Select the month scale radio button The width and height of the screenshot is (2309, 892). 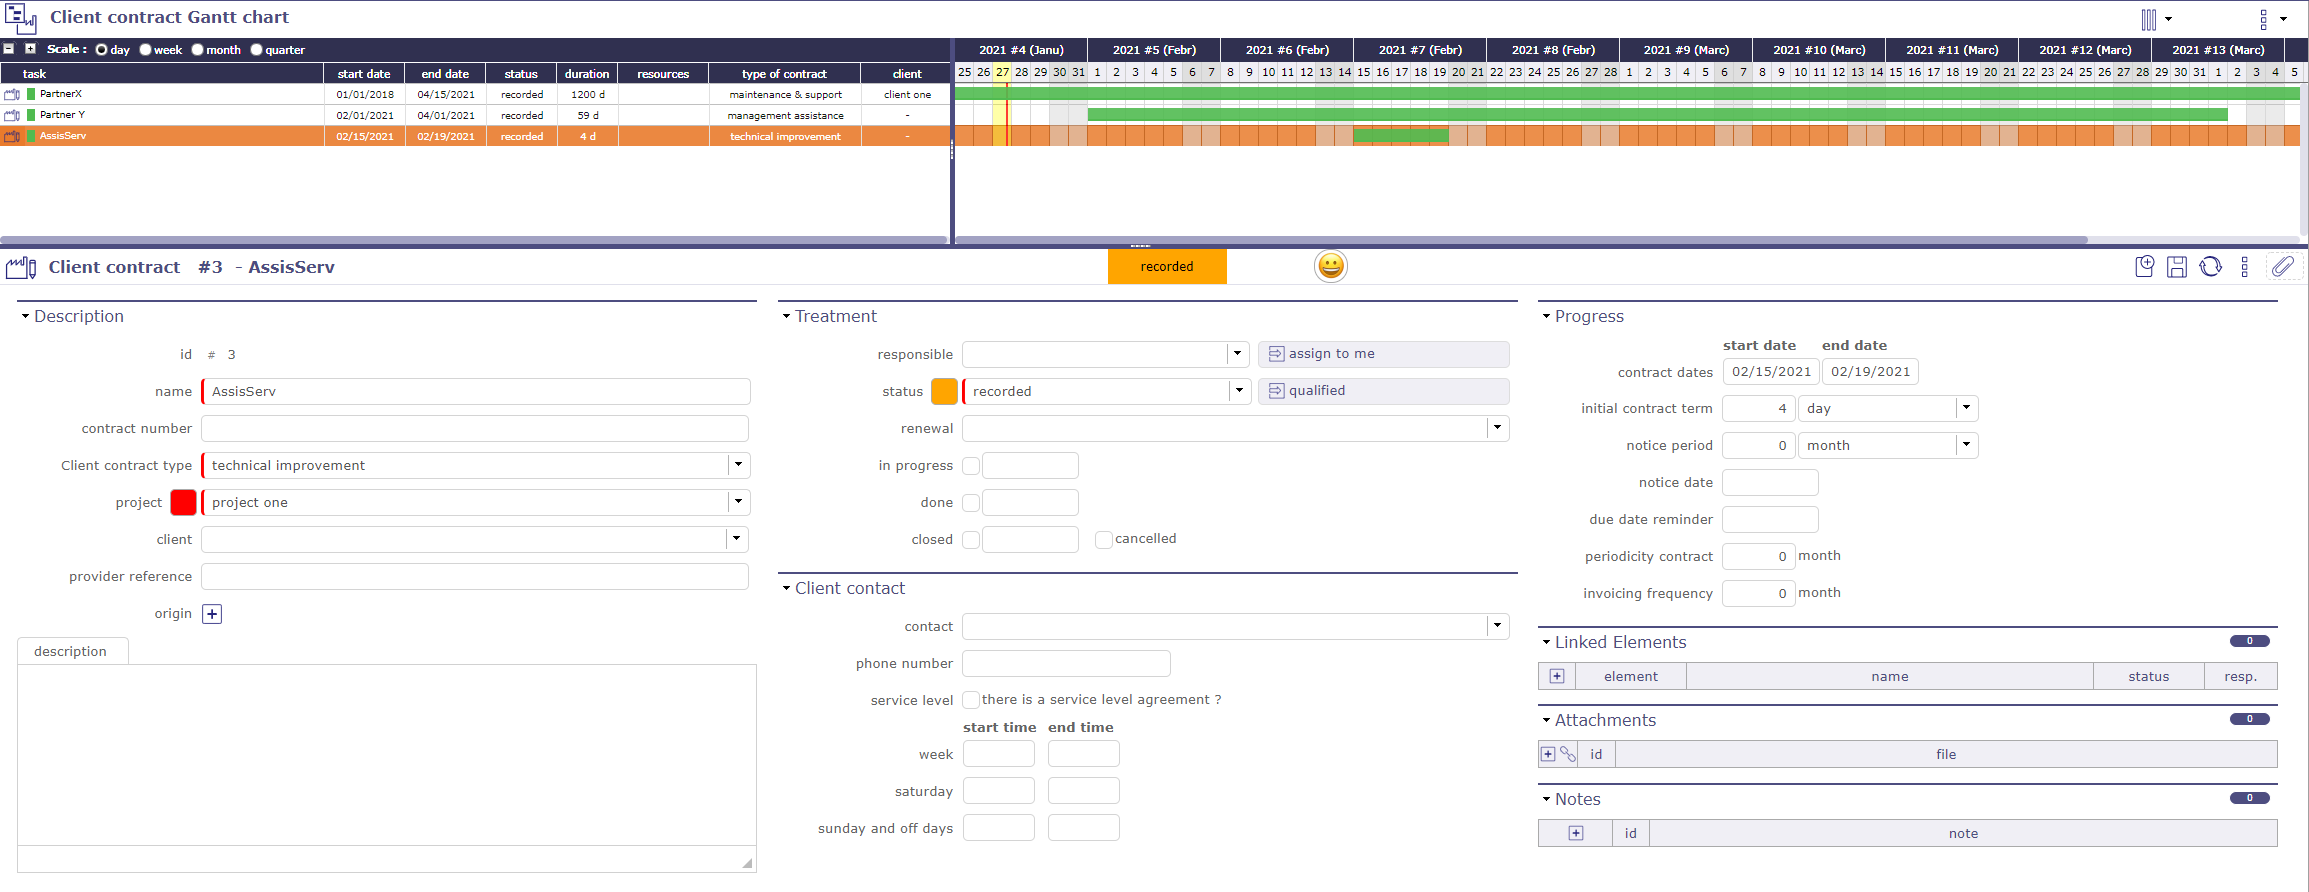pyautogui.click(x=197, y=50)
